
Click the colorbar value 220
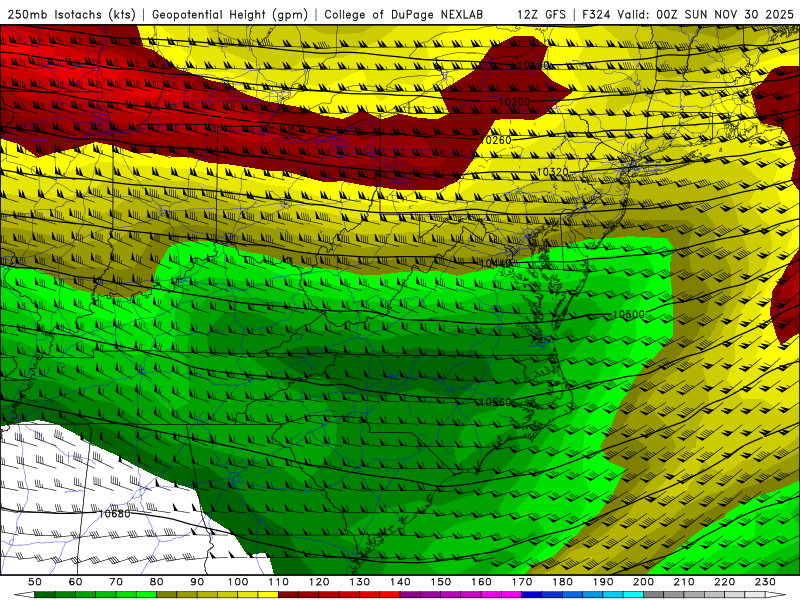[725, 582]
